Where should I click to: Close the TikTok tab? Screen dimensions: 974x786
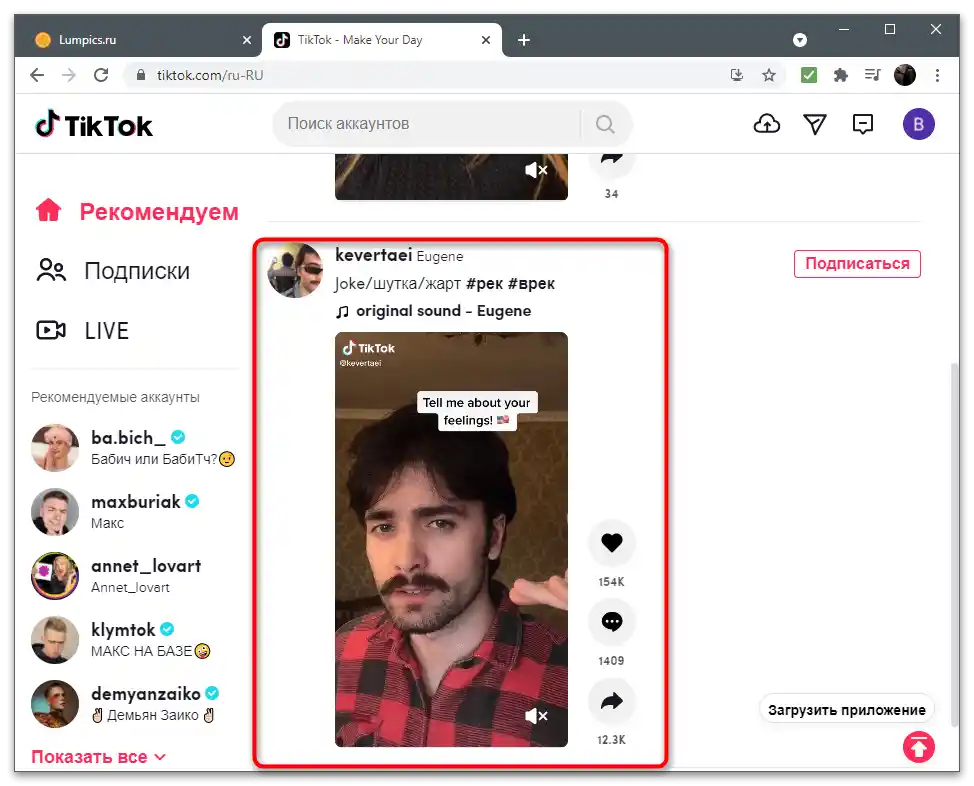(486, 40)
